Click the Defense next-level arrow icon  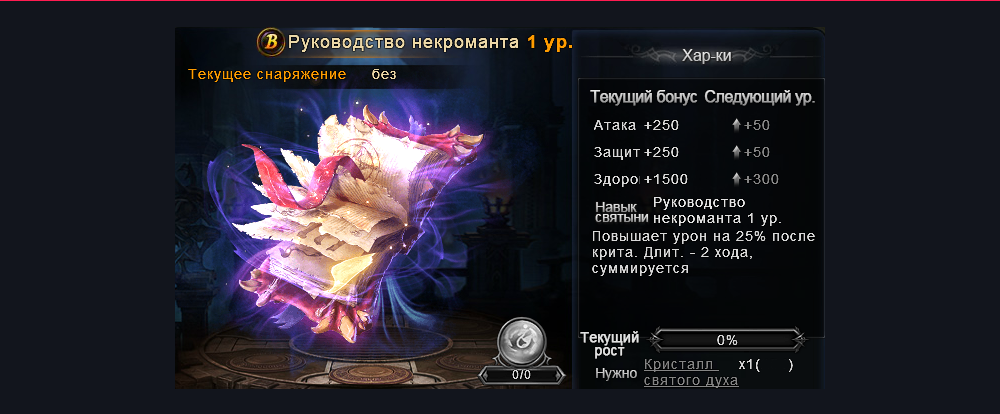coord(736,152)
